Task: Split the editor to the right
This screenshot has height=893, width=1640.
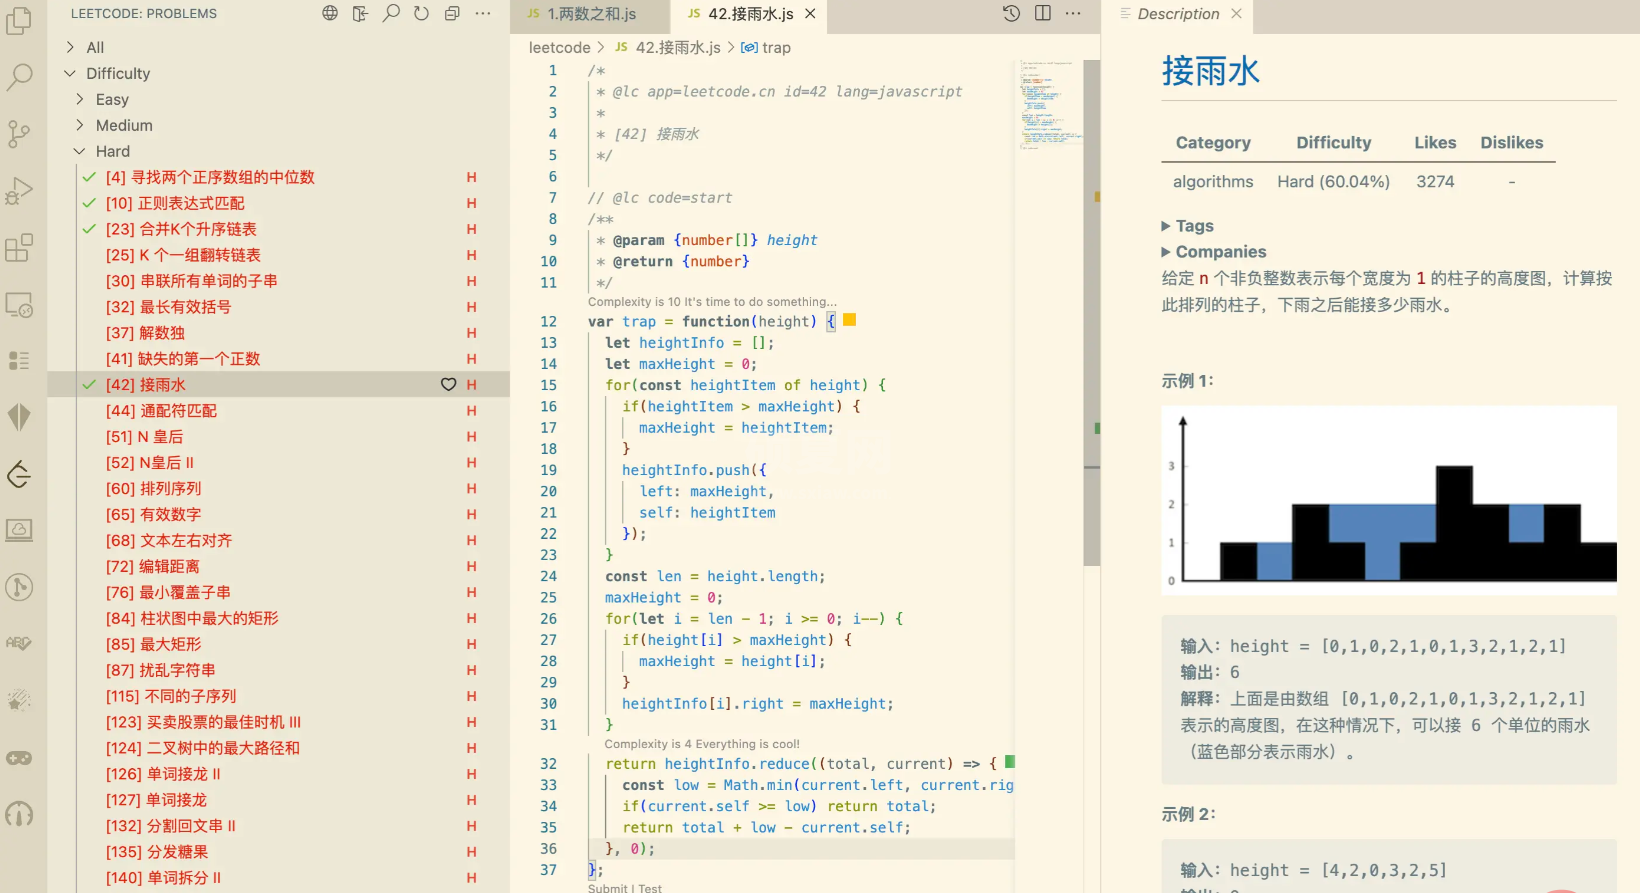Action: coord(1043,13)
